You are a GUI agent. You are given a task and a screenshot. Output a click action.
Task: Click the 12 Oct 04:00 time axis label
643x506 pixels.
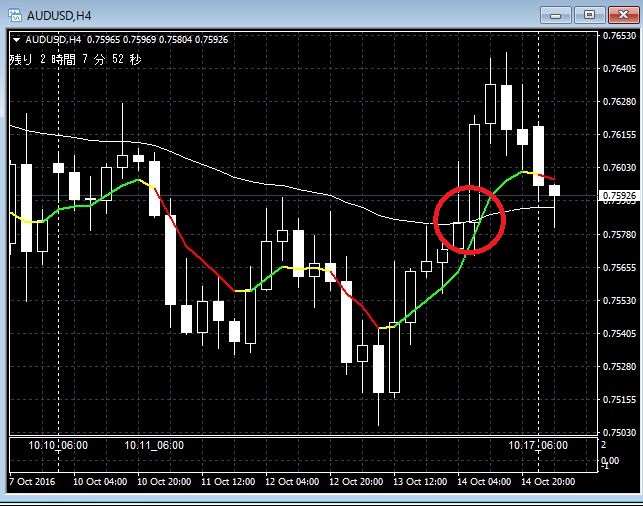[x=292, y=481]
